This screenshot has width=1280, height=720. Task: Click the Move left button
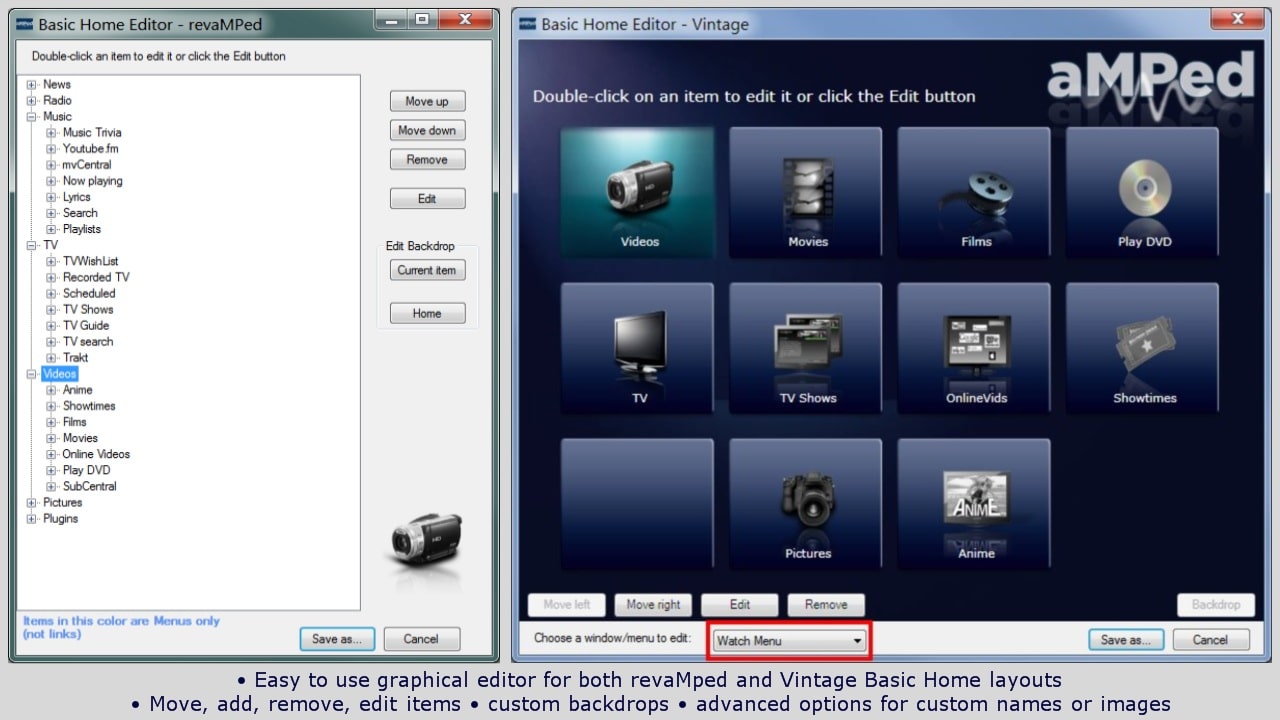click(x=567, y=604)
